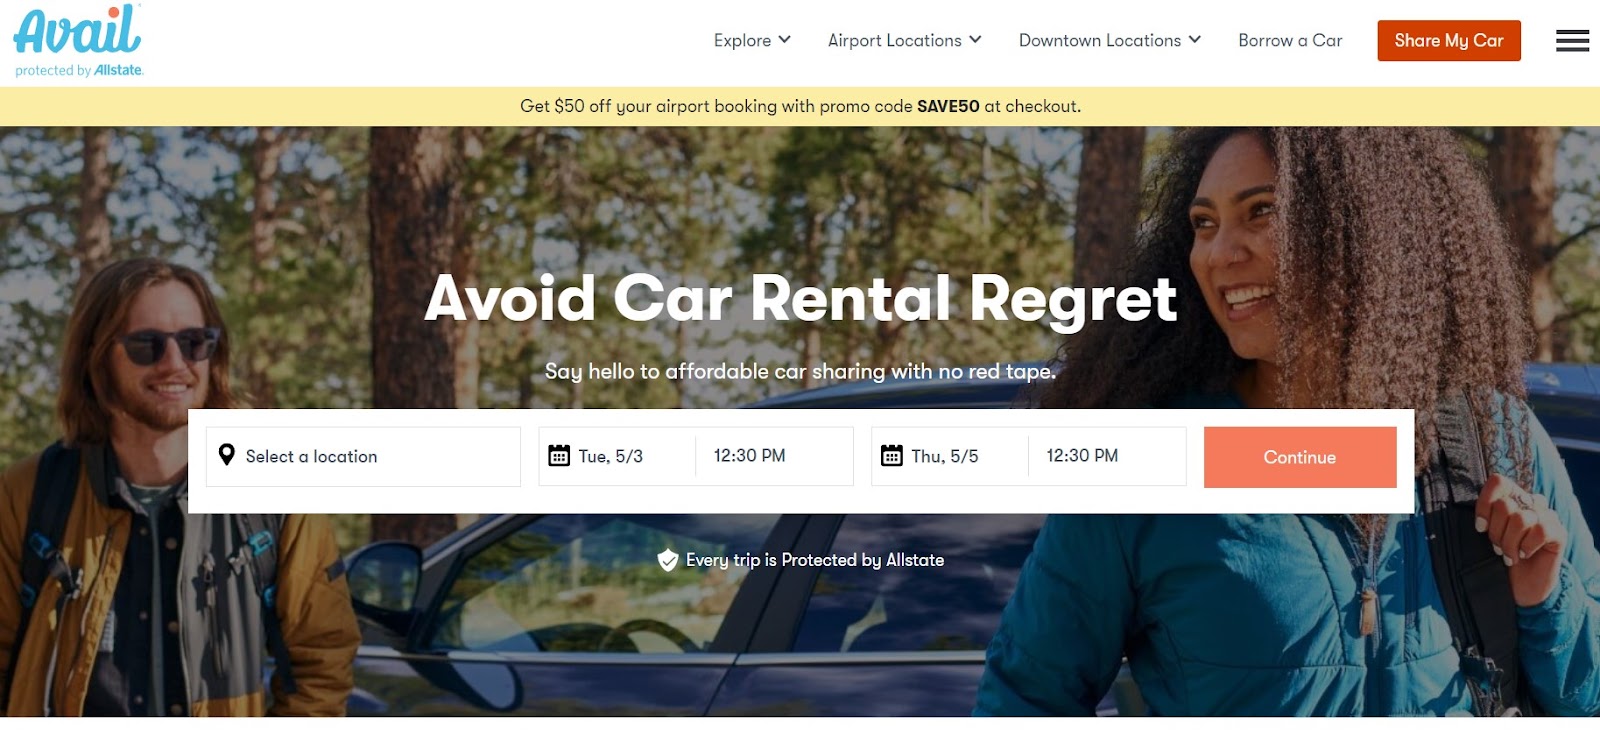
Task: Change the return time 12:30 PM
Action: pyautogui.click(x=1107, y=456)
